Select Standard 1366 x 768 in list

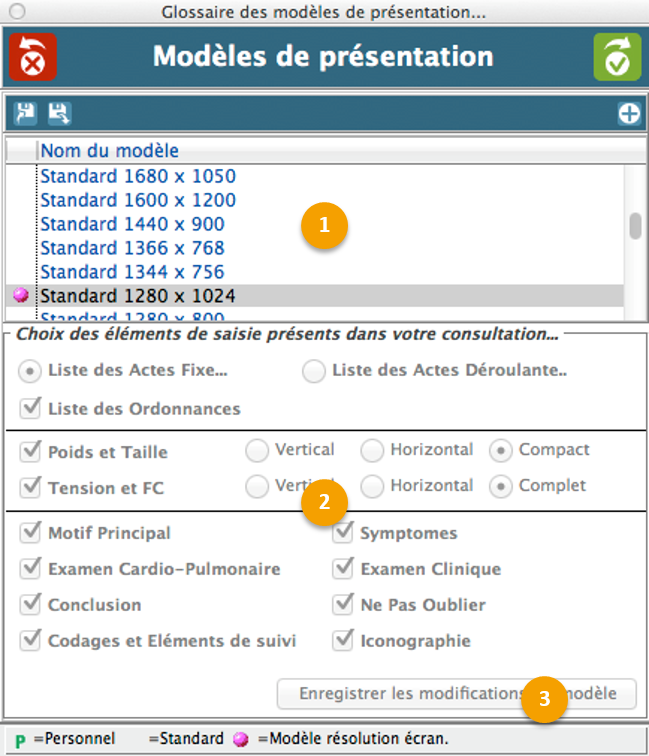point(132,248)
